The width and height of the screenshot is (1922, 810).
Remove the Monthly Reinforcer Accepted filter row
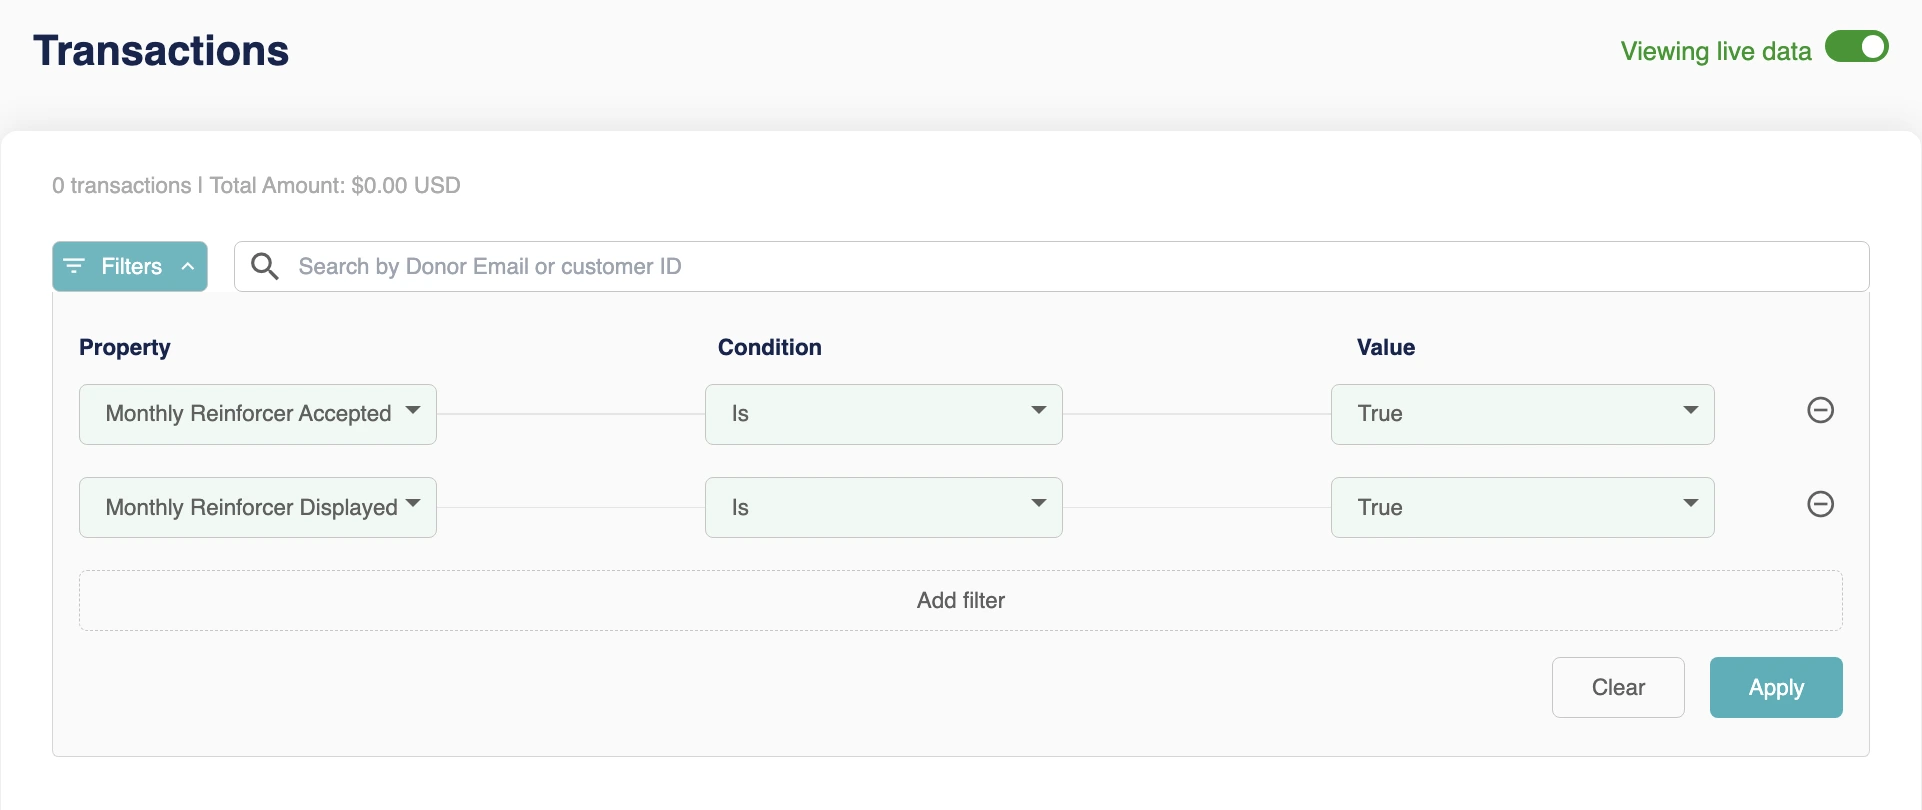point(1820,410)
